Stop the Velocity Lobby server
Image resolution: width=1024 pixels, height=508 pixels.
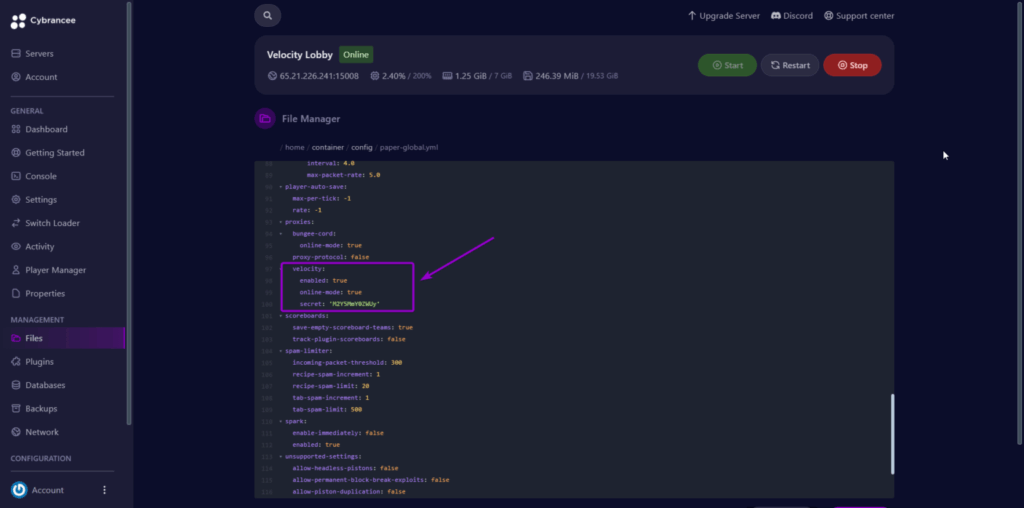coord(852,65)
